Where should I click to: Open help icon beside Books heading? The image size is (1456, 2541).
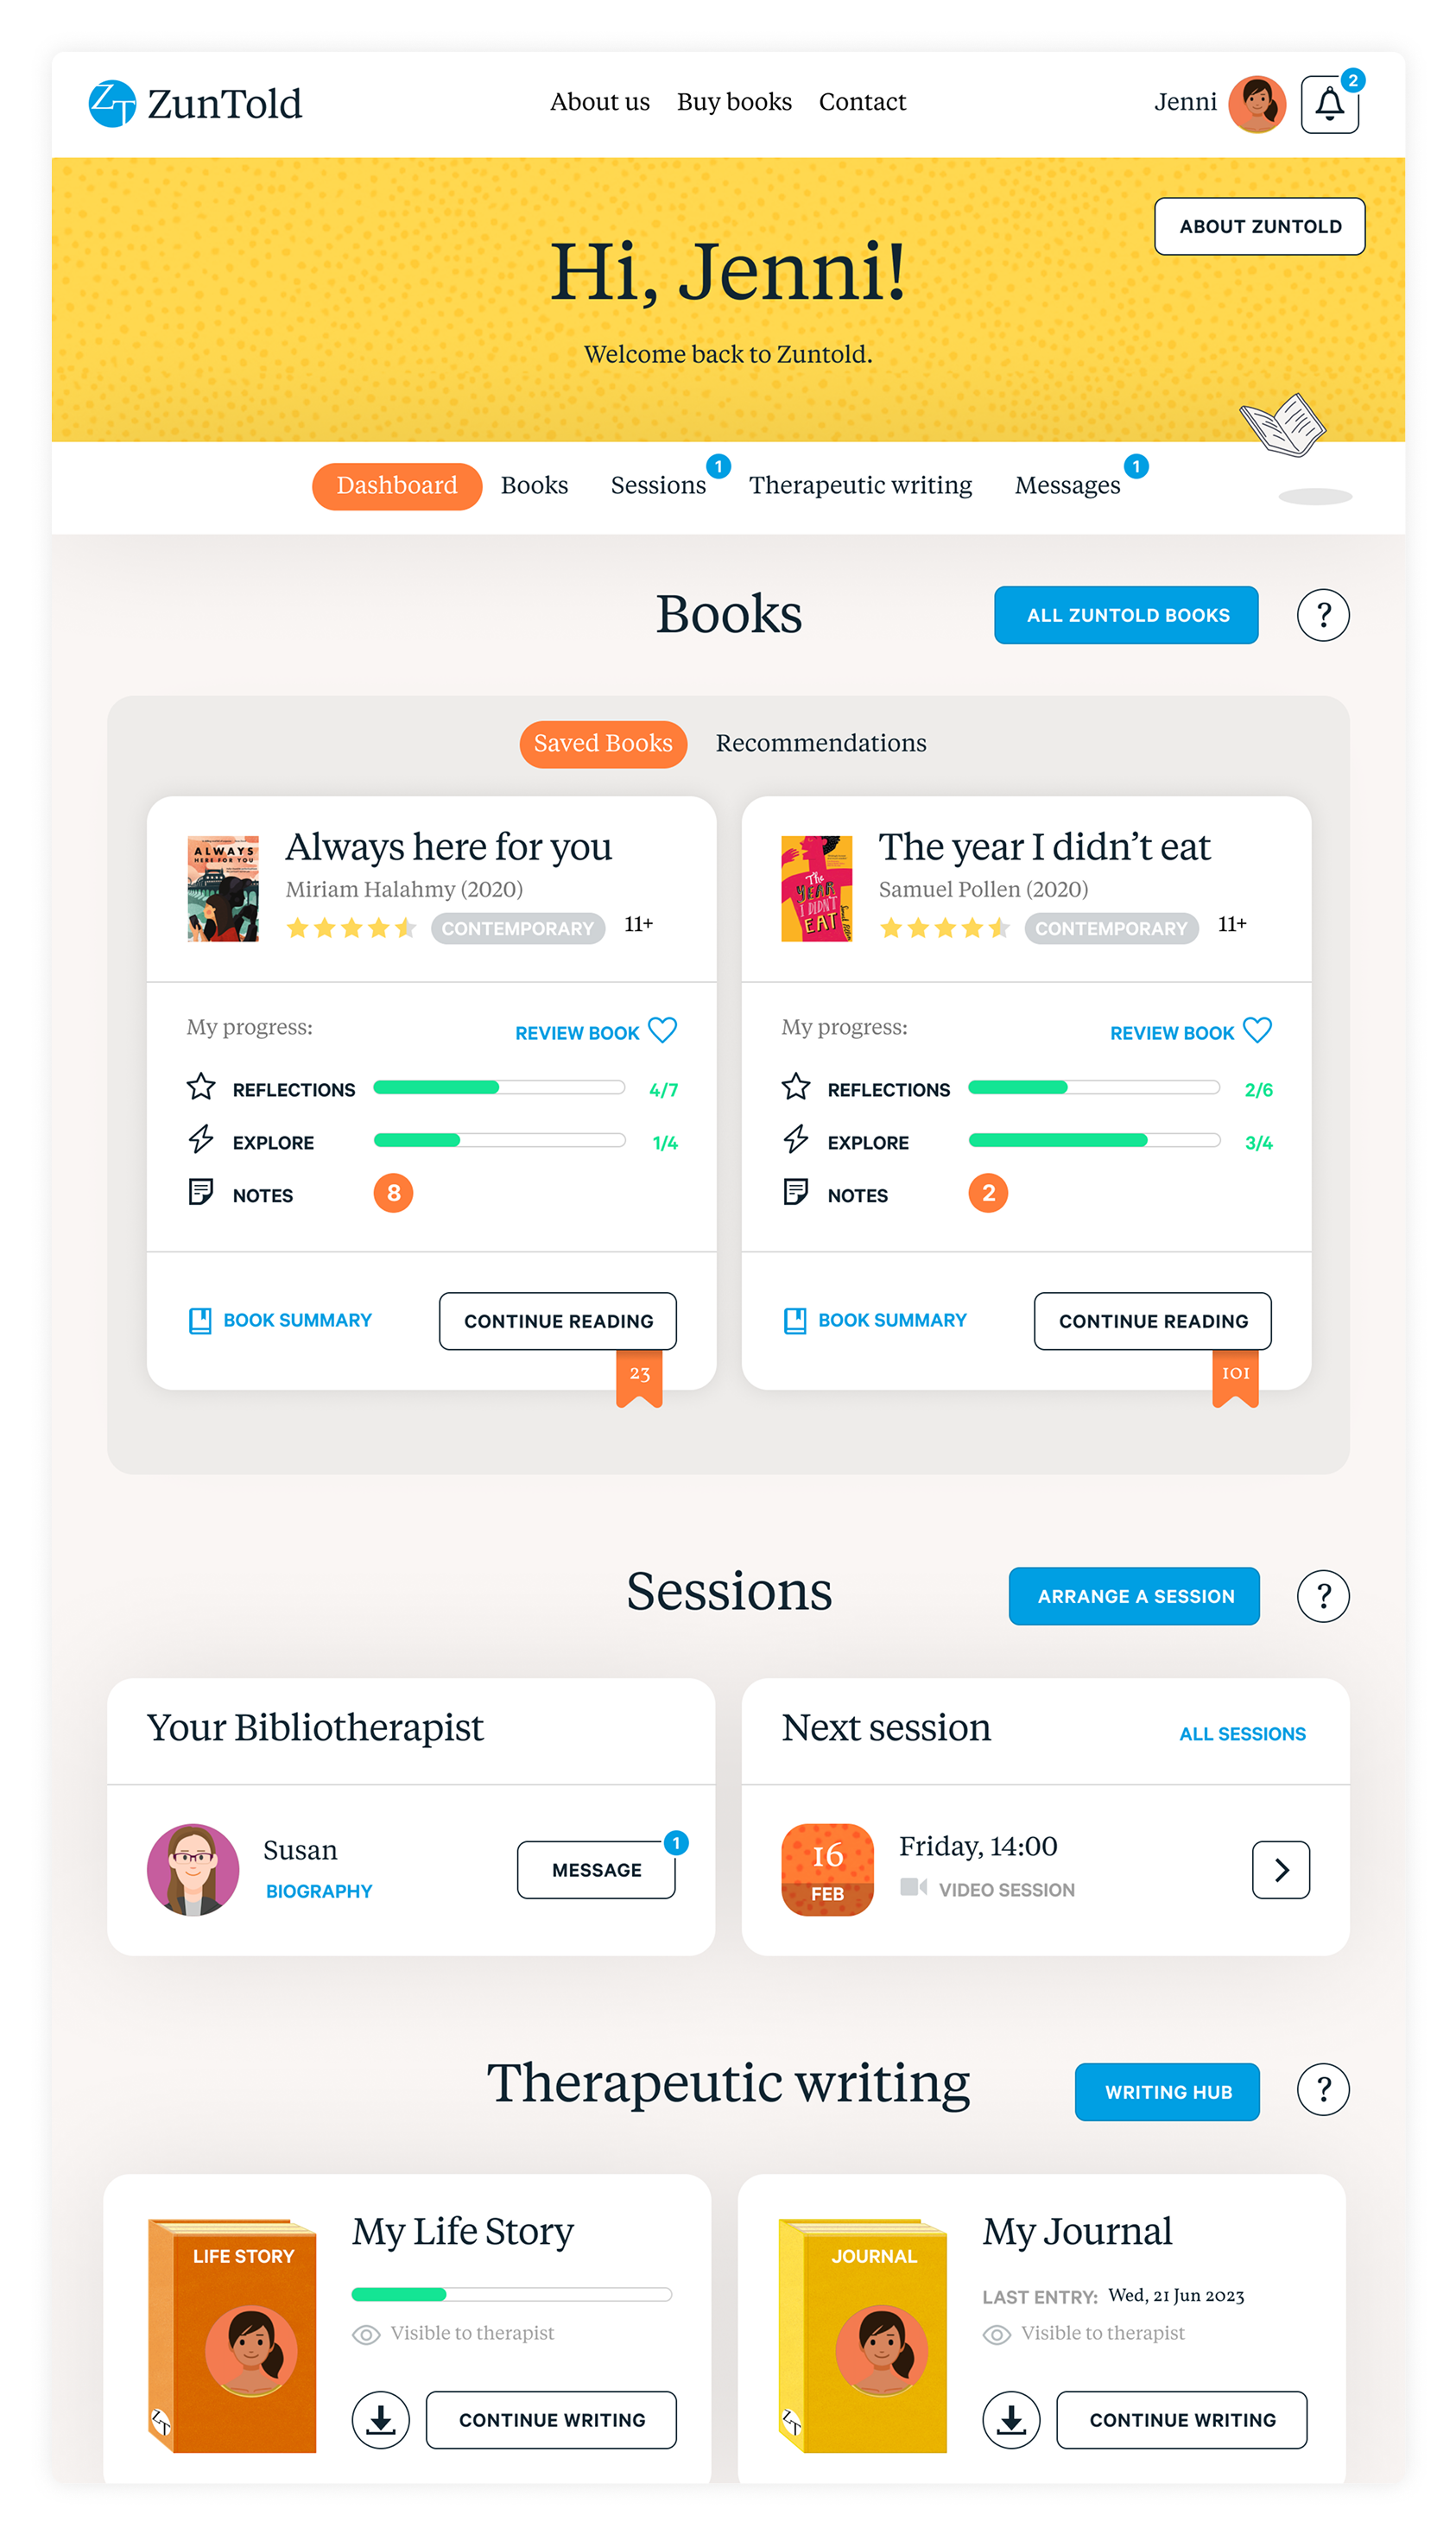[x=1323, y=615]
